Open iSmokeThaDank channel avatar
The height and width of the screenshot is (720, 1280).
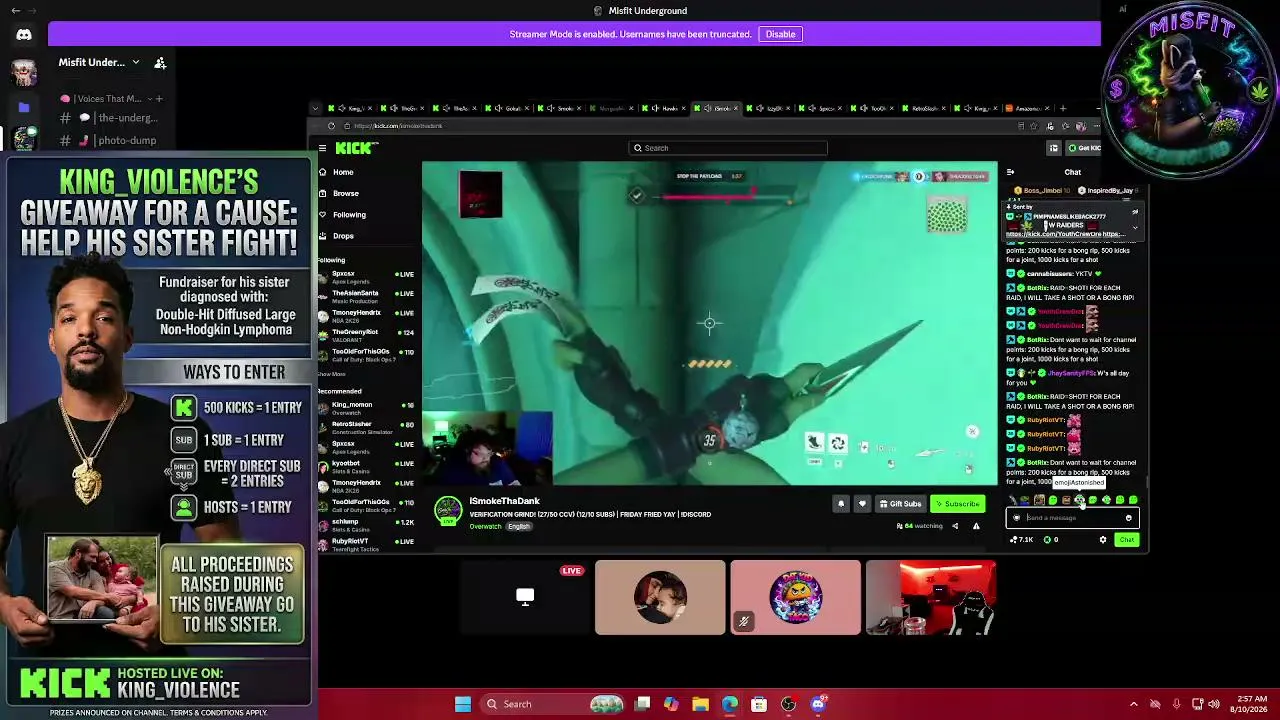pos(448,510)
